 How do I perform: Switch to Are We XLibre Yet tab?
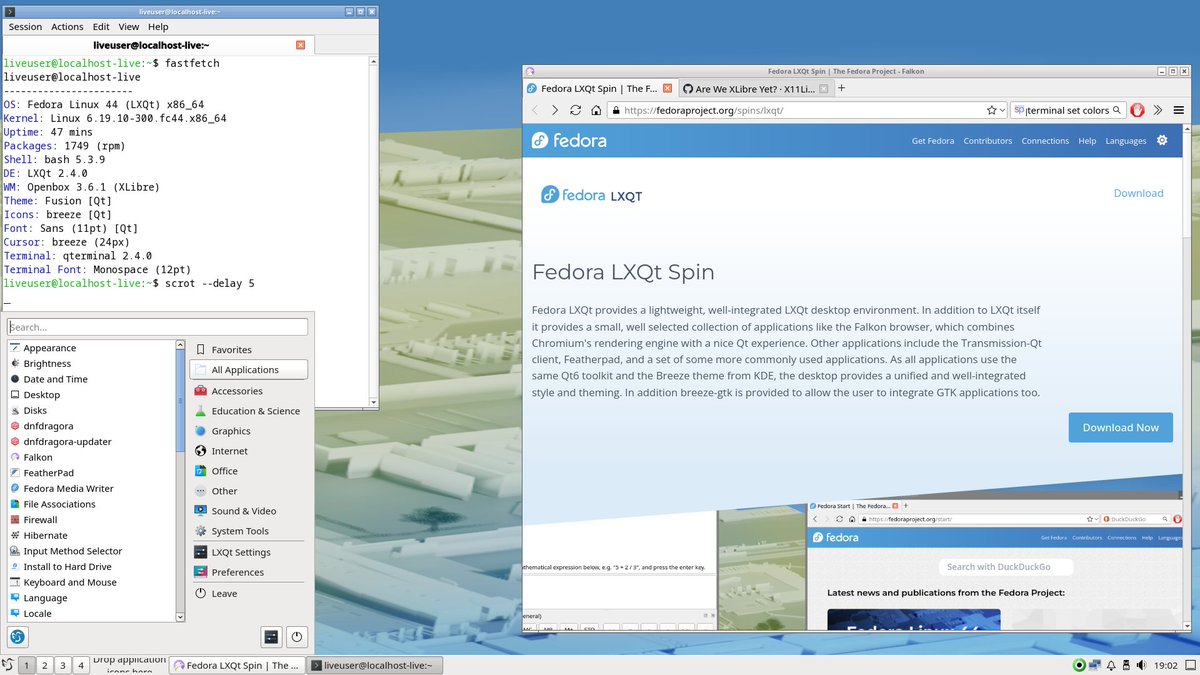click(x=756, y=88)
